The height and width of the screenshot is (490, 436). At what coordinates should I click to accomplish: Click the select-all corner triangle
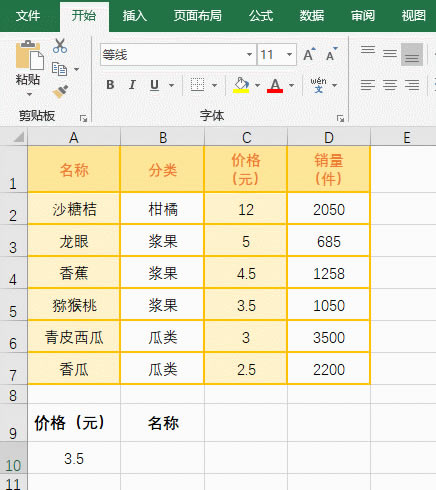point(19,137)
